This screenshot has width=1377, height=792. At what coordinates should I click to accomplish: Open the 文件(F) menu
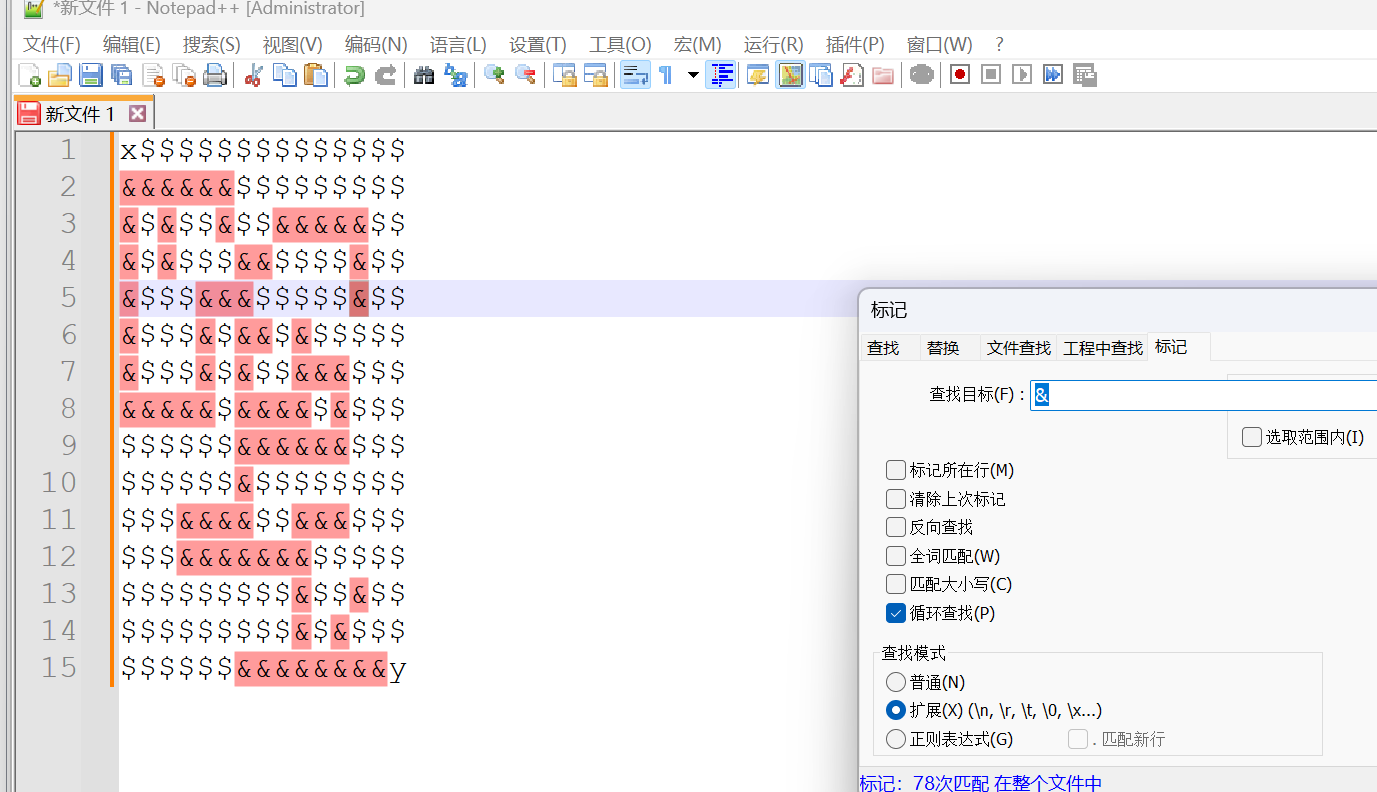[x=52, y=45]
